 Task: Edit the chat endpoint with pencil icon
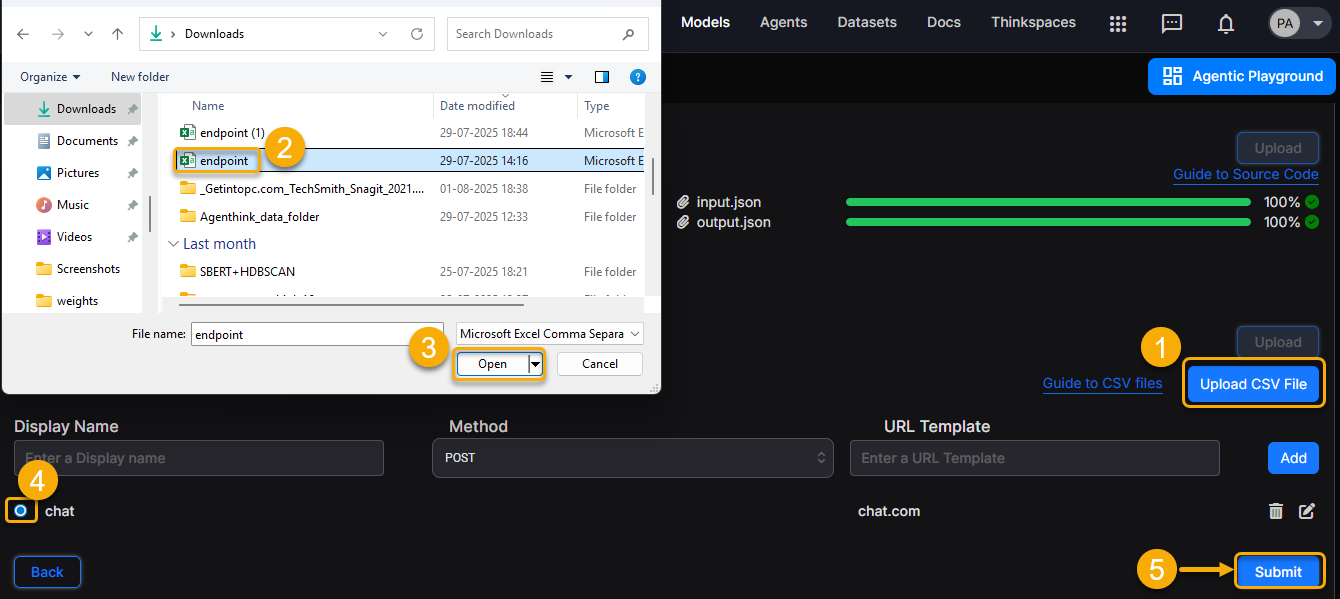[1306, 511]
